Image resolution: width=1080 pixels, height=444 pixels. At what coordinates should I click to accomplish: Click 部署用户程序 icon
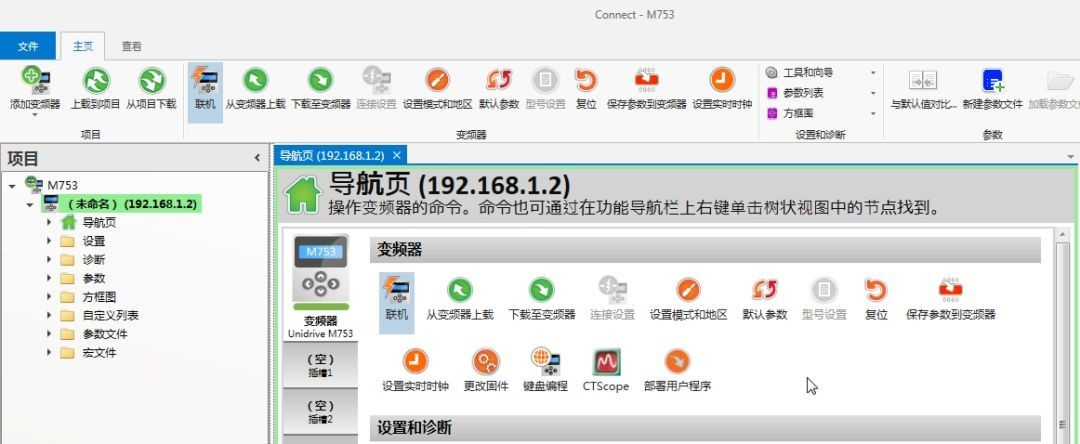tap(677, 362)
